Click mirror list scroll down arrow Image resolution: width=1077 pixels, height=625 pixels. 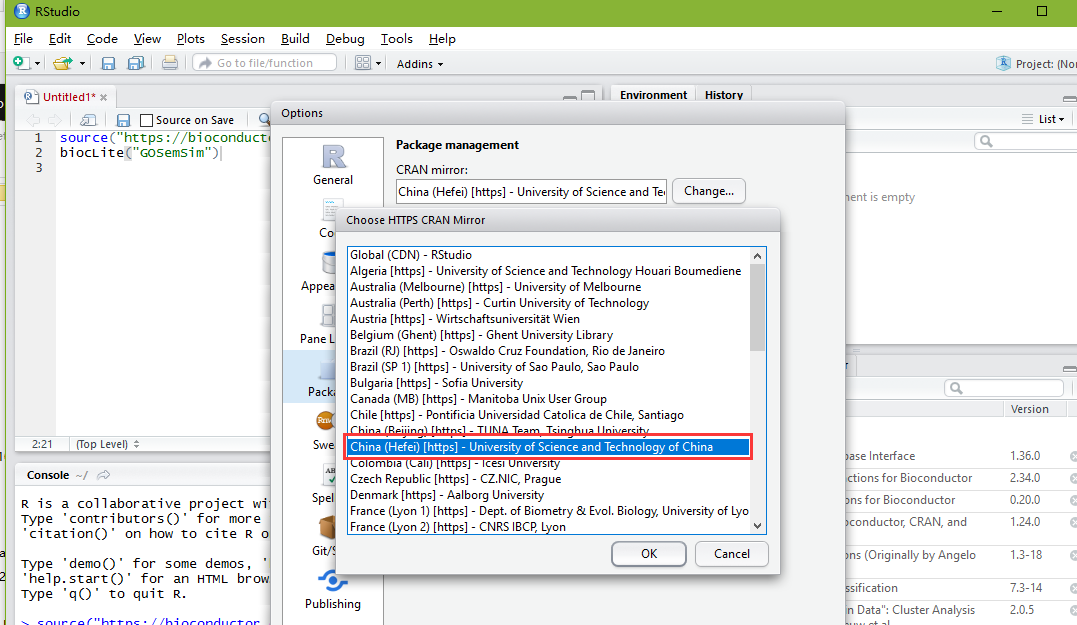(x=757, y=526)
